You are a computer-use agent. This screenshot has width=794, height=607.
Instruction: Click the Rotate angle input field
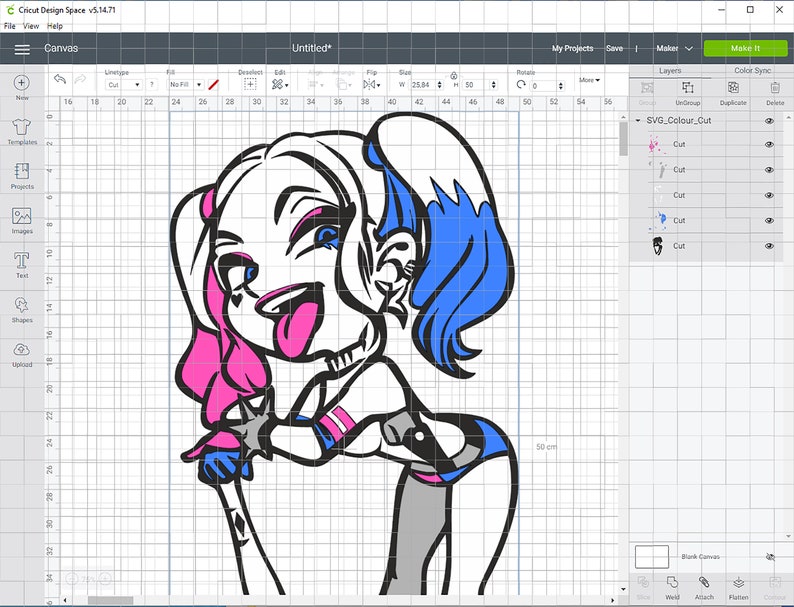pyautogui.click(x=543, y=86)
